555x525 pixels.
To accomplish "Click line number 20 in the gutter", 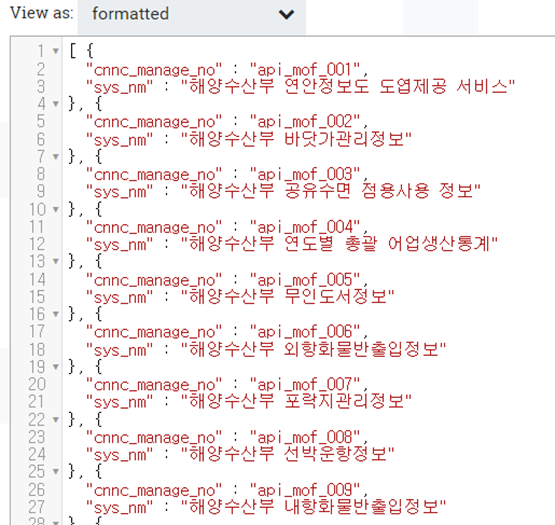I will 37,384.
